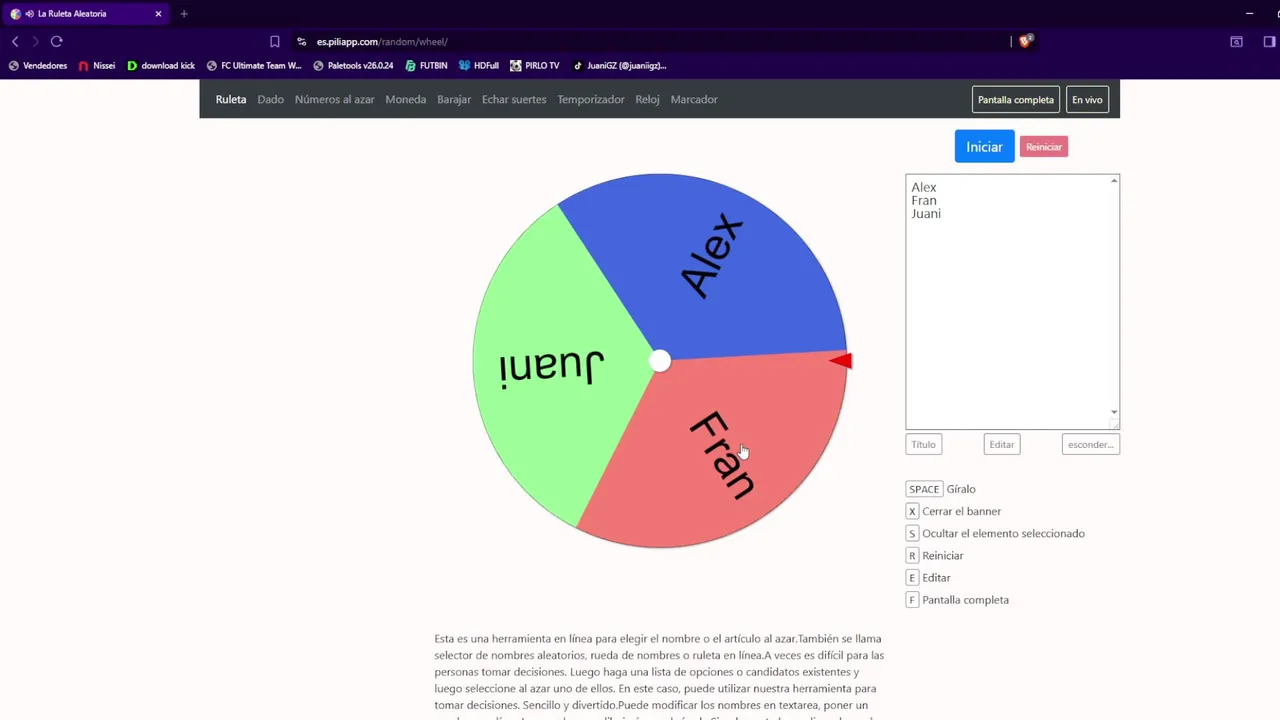Click the pink Reiniciar button

(x=1044, y=147)
